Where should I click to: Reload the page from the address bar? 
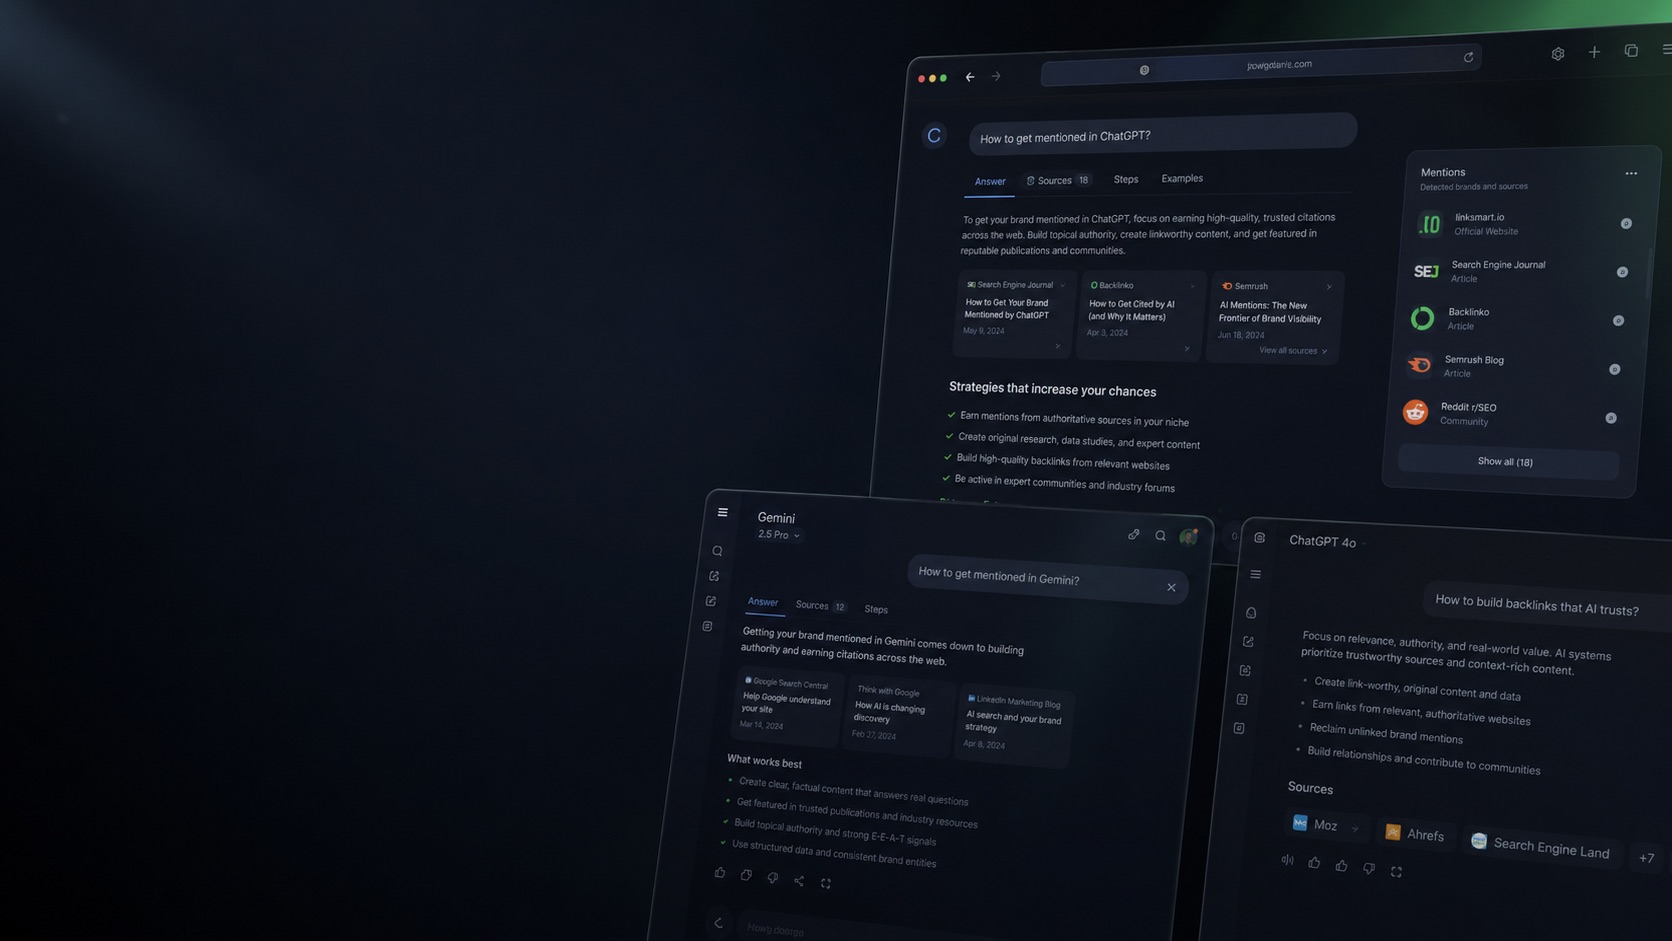coord(1468,57)
